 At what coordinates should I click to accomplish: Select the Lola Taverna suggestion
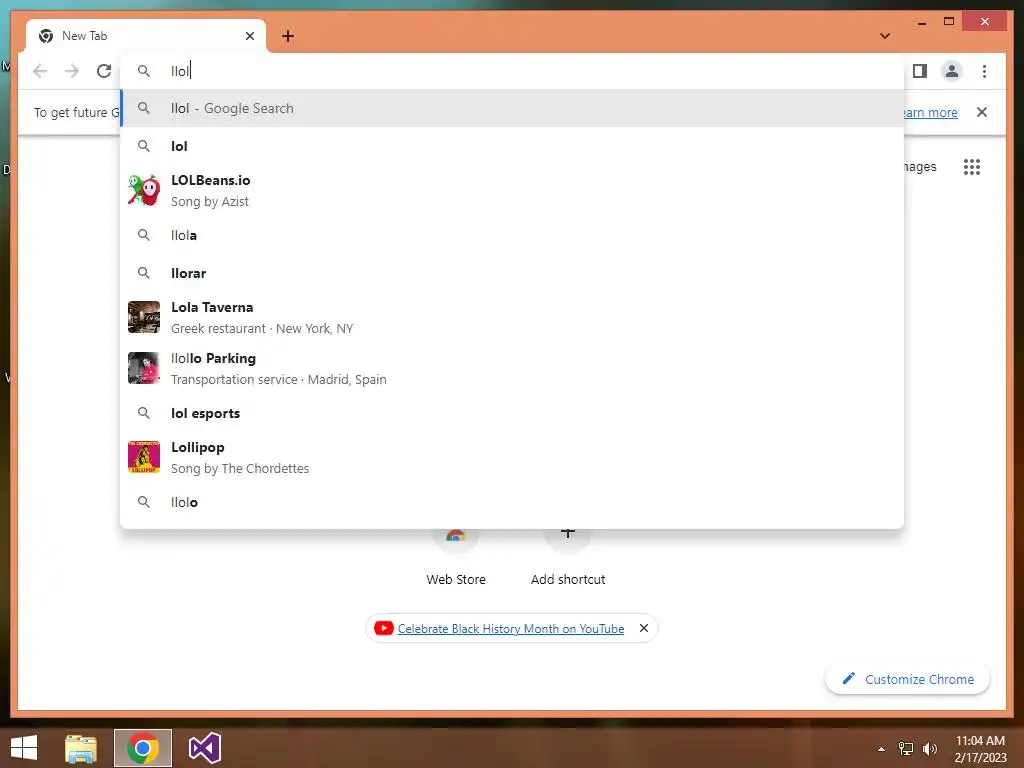(513, 317)
